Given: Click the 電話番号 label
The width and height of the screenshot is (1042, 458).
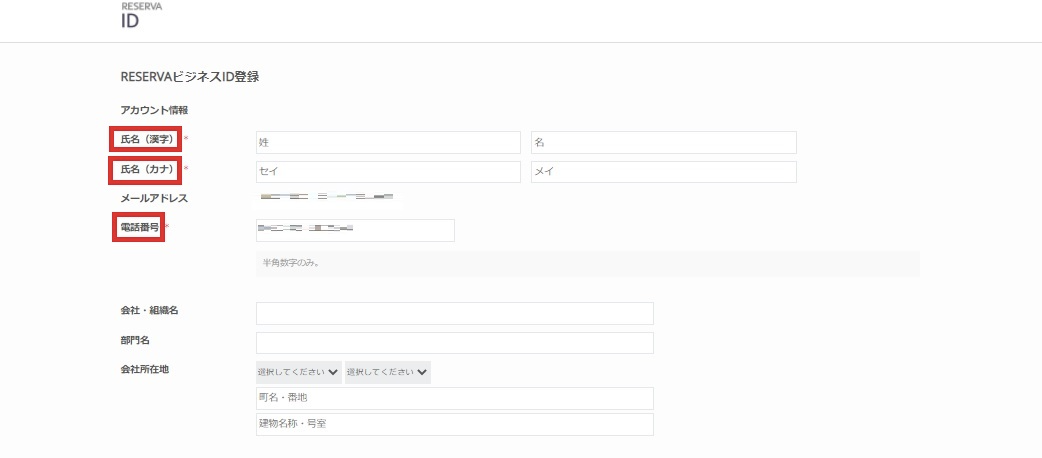Looking at the screenshot, I should coord(139,228).
